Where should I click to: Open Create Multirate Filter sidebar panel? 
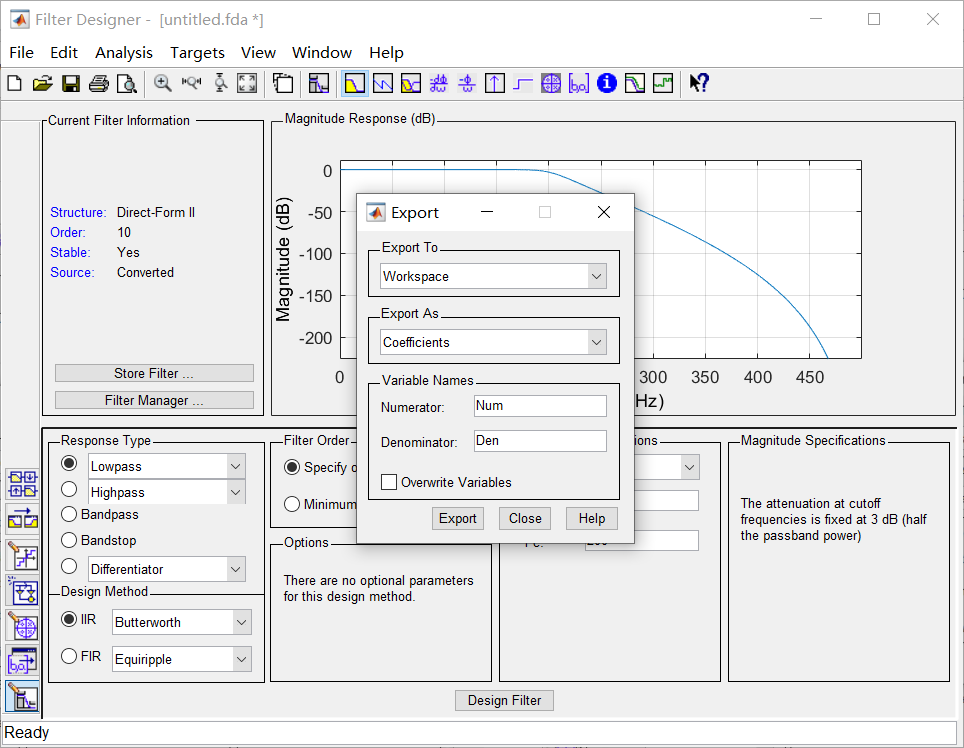[23, 484]
